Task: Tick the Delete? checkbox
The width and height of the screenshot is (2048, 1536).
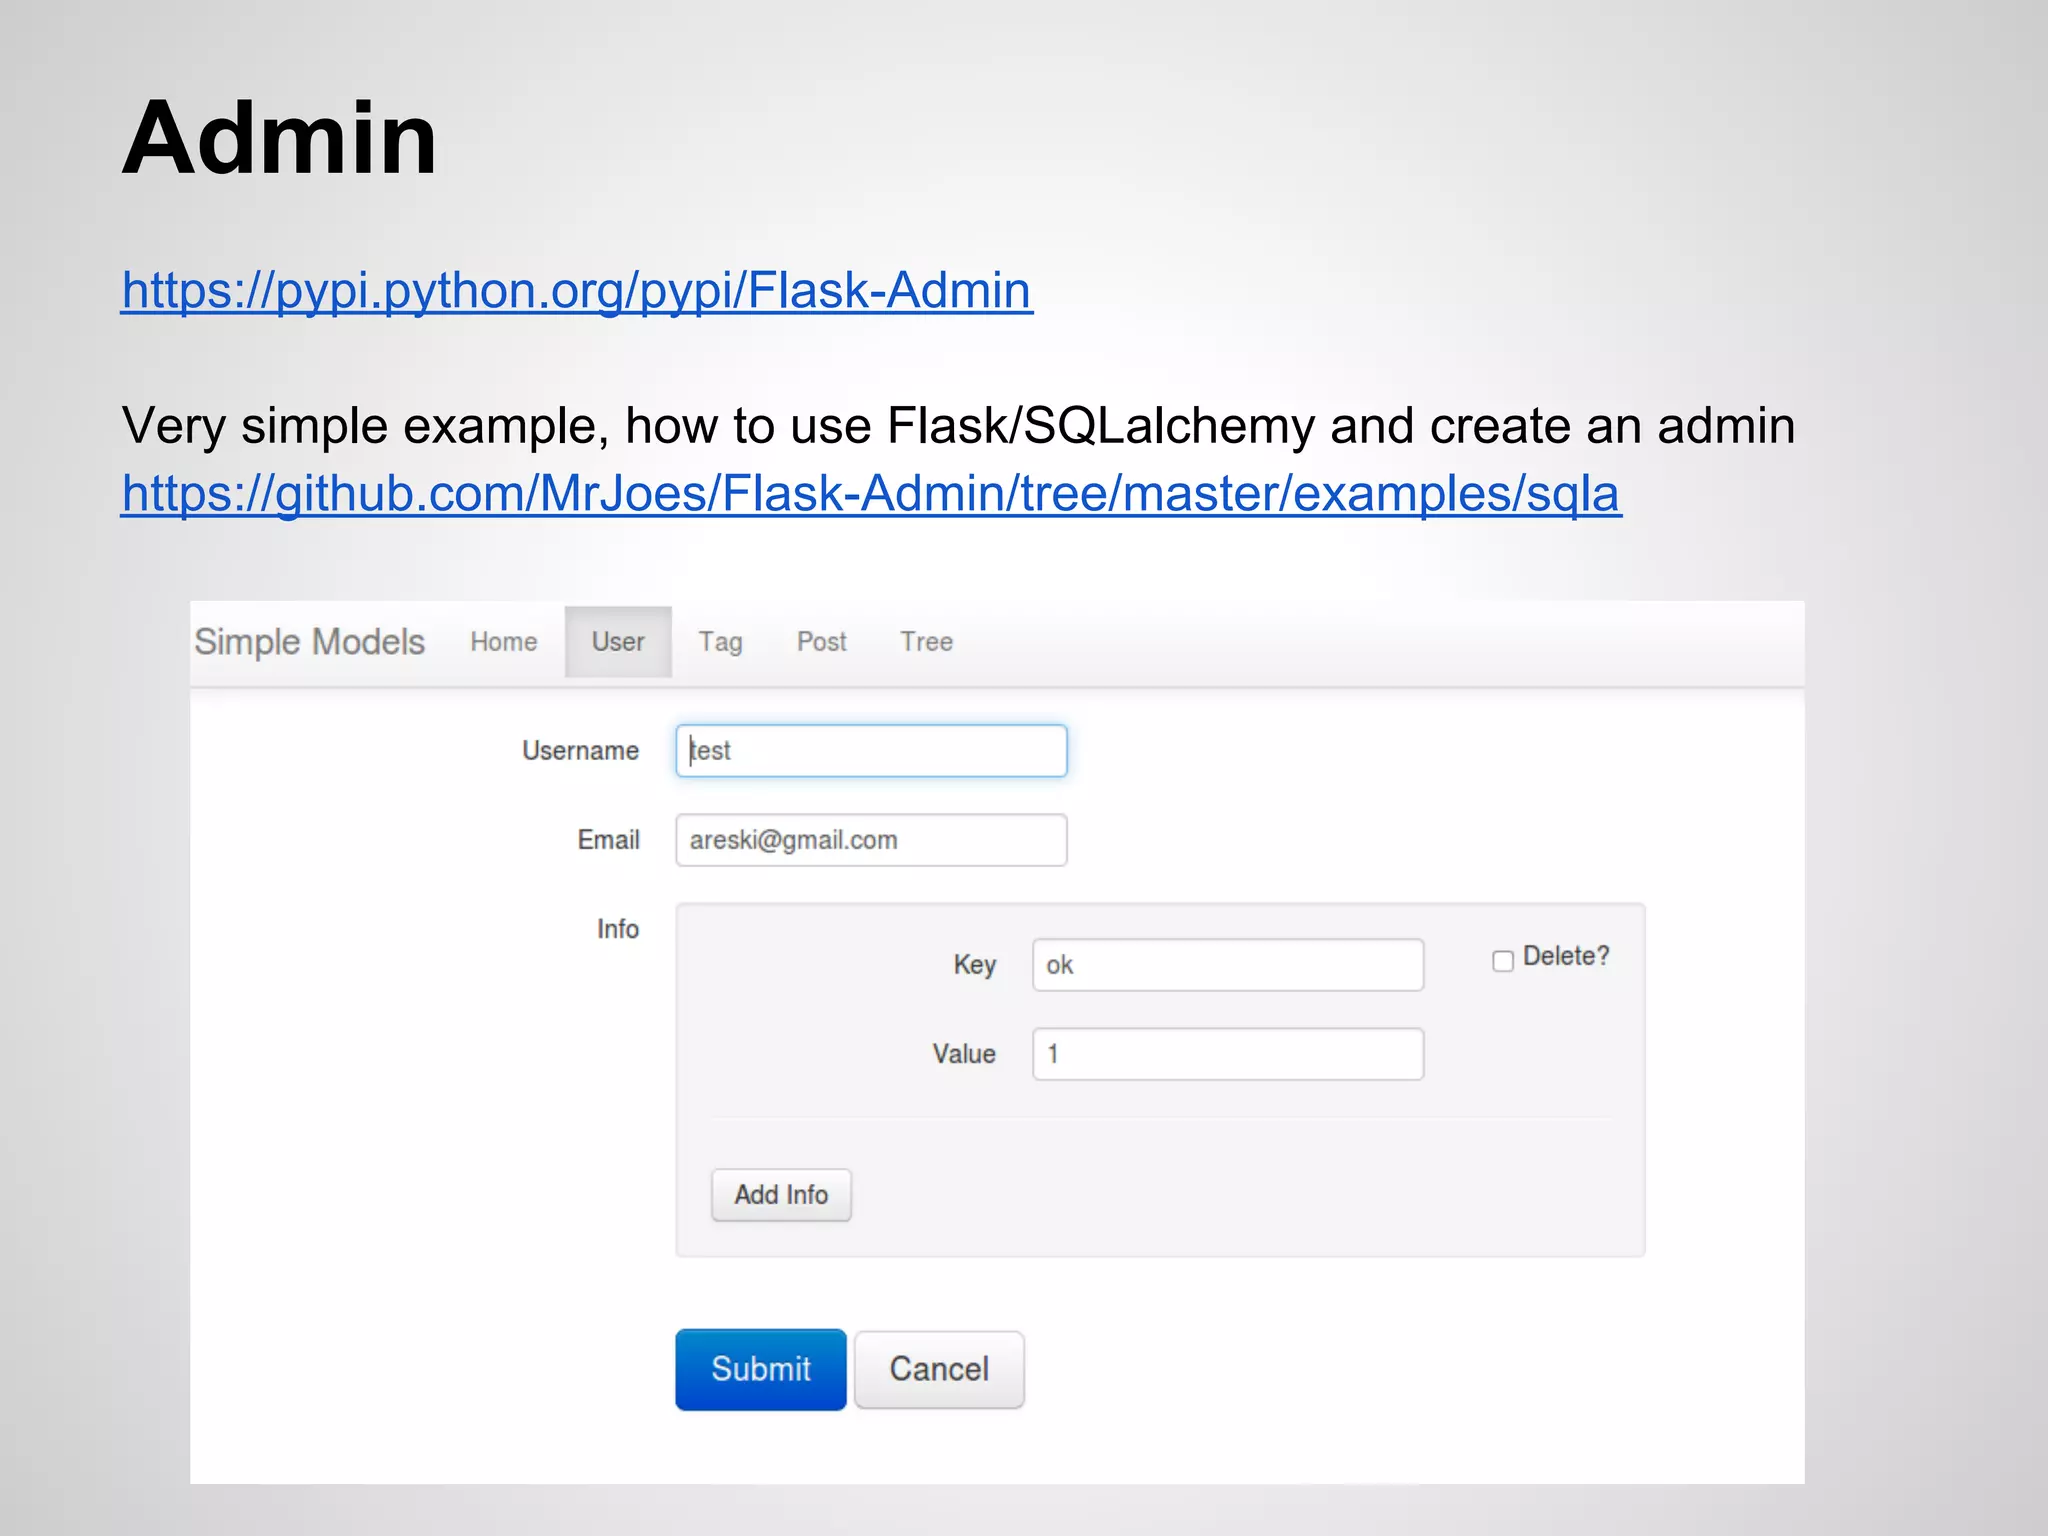Action: coord(1502,961)
